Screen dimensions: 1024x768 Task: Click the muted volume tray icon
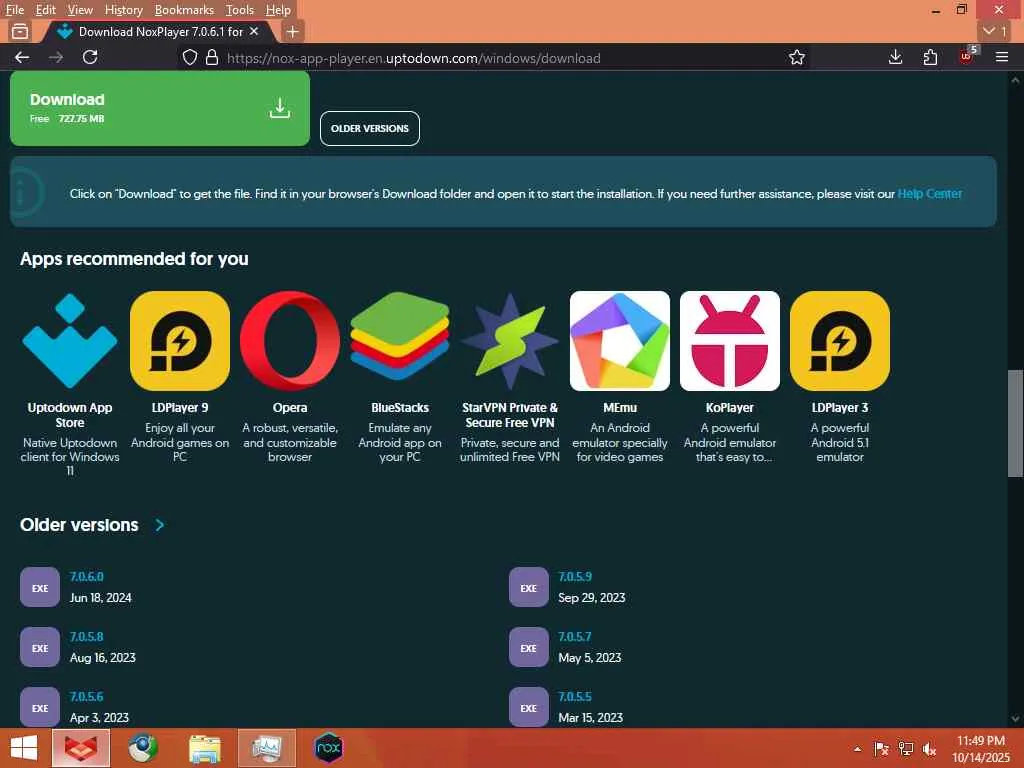coord(929,748)
